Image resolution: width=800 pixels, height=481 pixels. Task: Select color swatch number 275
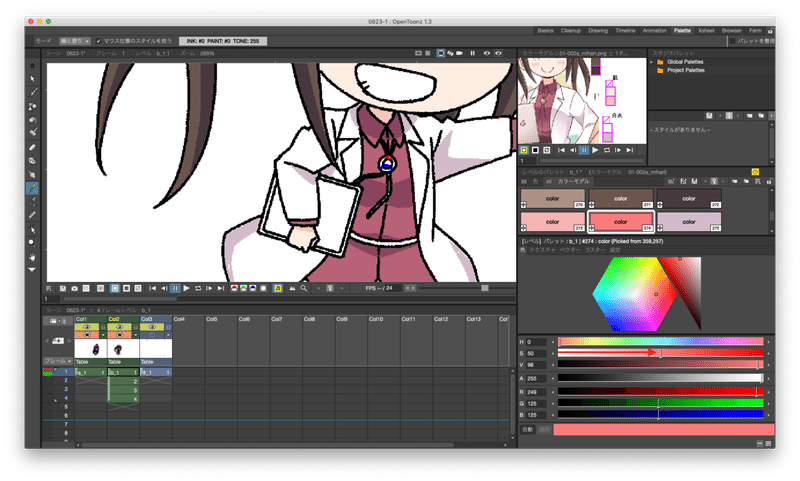tap(689, 222)
